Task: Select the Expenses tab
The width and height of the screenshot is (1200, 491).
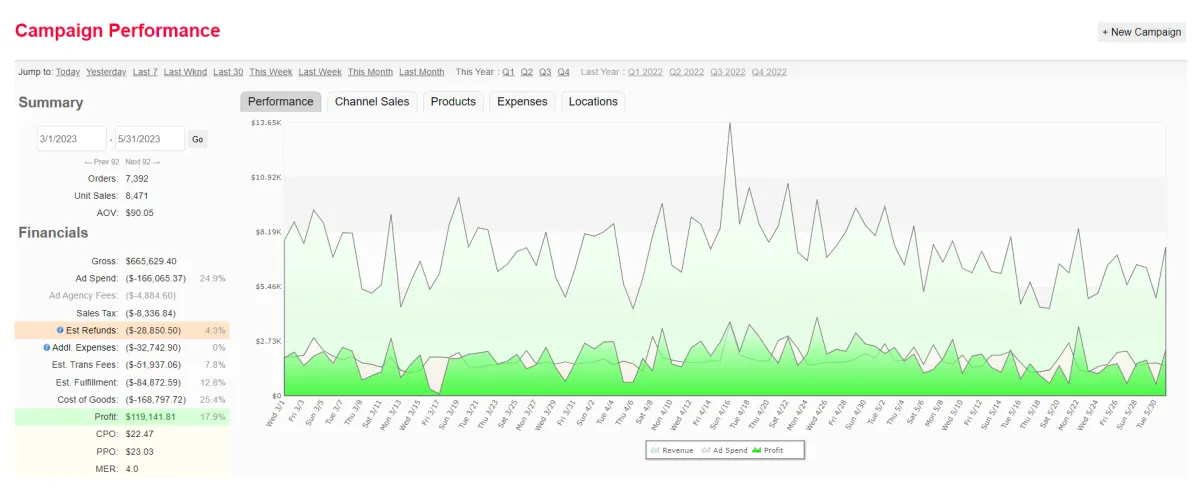Action: pos(522,102)
